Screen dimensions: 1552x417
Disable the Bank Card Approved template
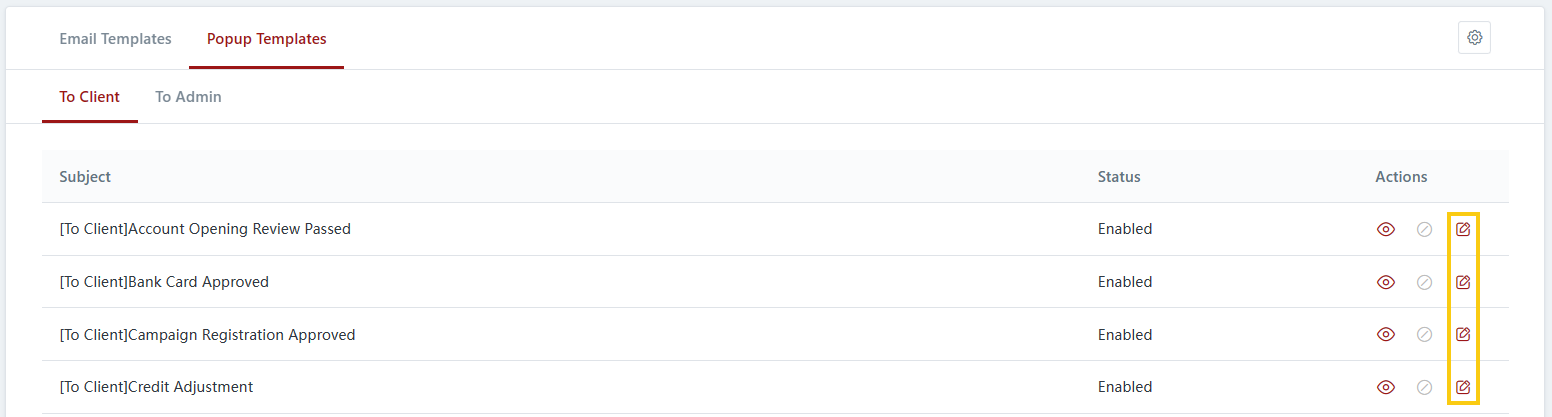[1425, 282]
